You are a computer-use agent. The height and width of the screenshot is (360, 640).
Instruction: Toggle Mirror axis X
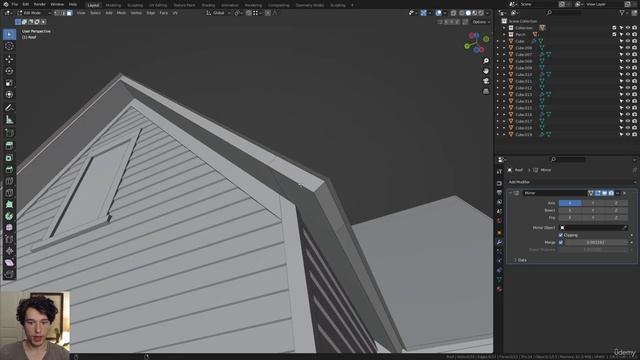[x=570, y=203]
